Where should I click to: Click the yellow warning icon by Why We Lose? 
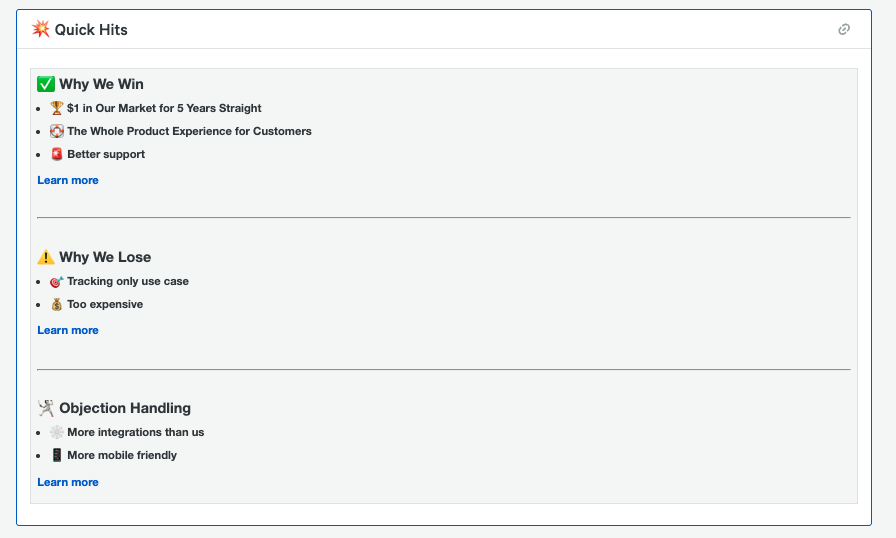pyautogui.click(x=46, y=257)
